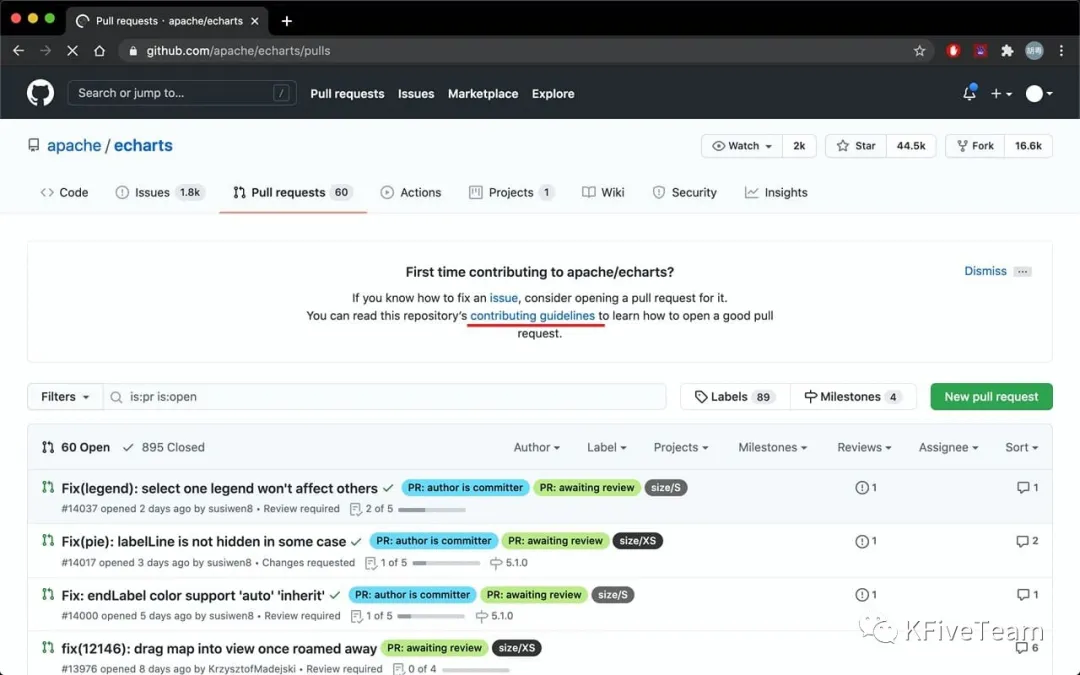Open 'Fix(legend): select one legend won't affect others'
The image size is (1080, 675).
pyautogui.click(x=219, y=488)
